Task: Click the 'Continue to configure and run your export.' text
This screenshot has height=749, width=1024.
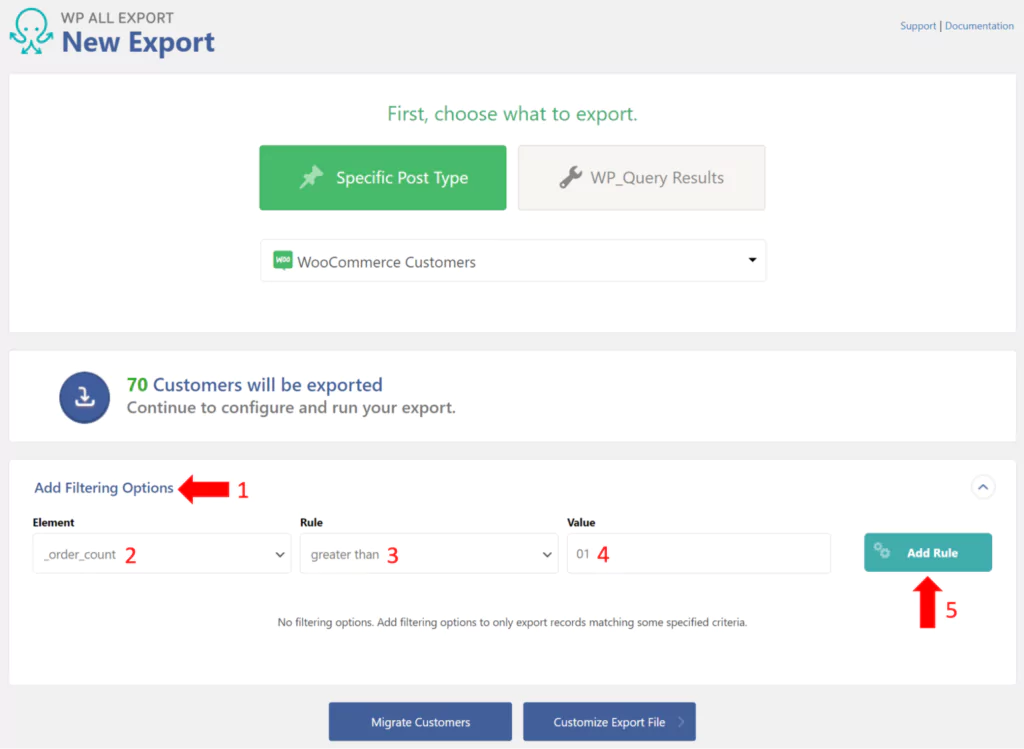Action: click(x=291, y=407)
